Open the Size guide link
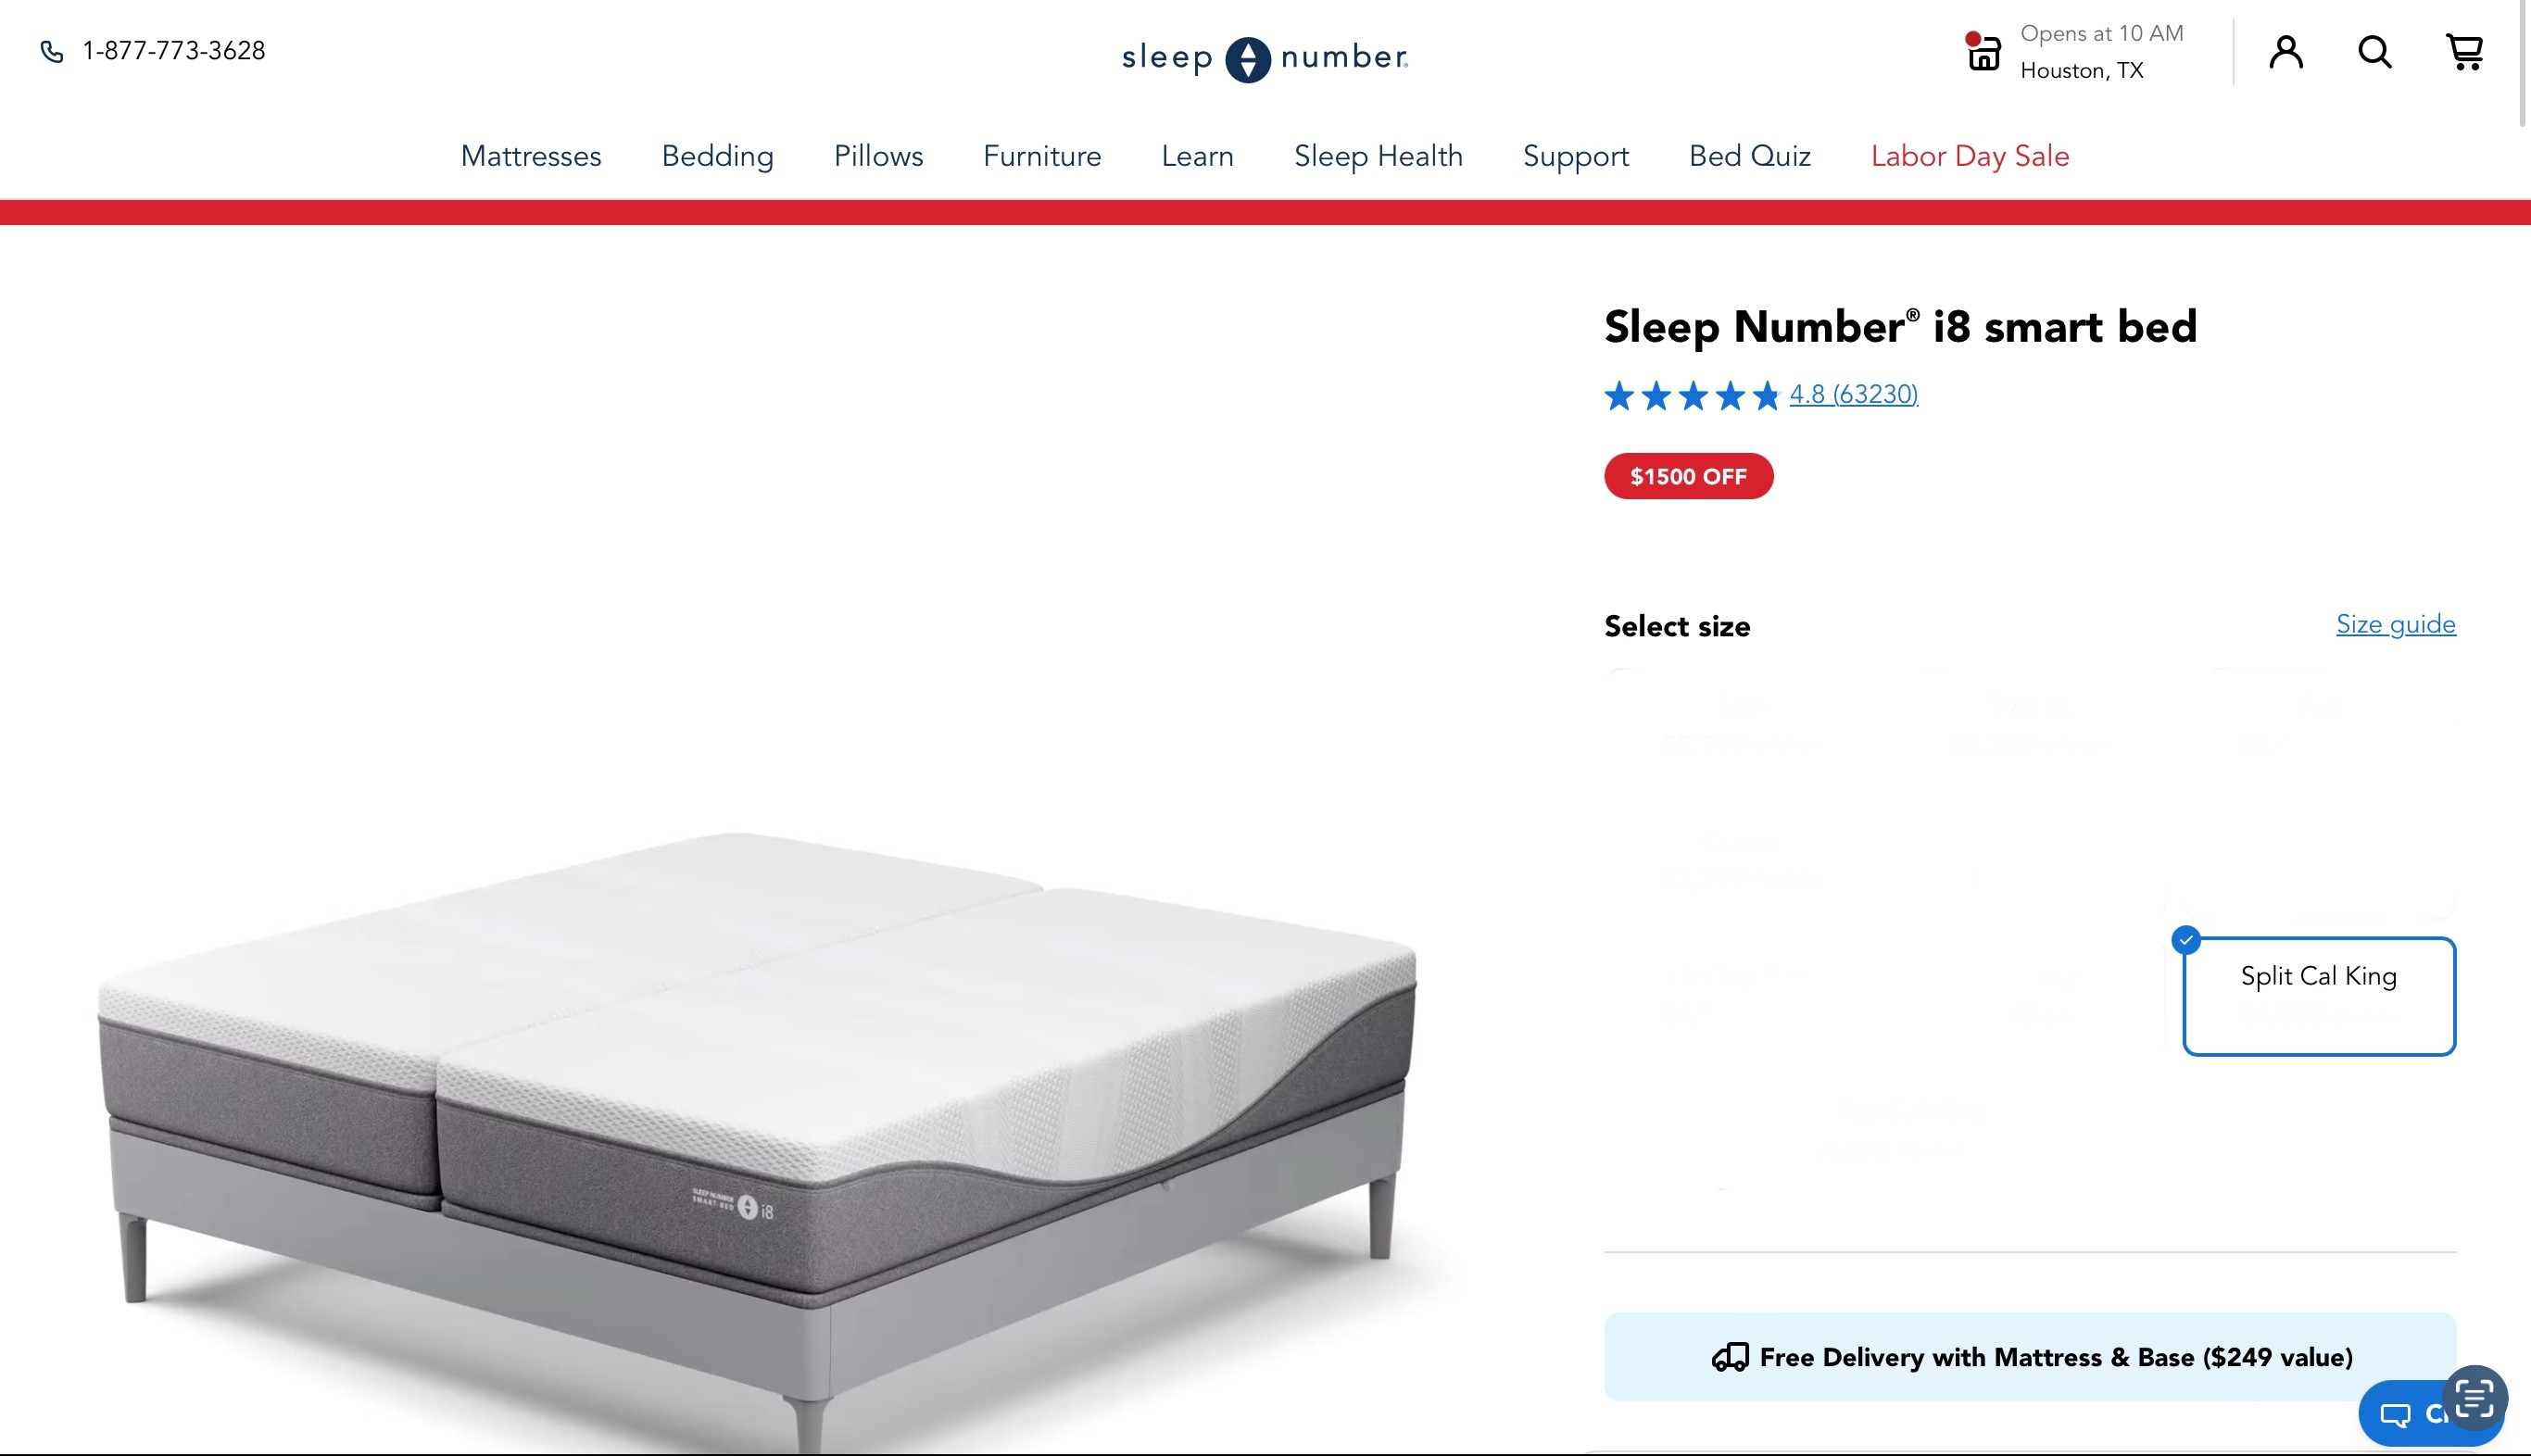 (2396, 624)
